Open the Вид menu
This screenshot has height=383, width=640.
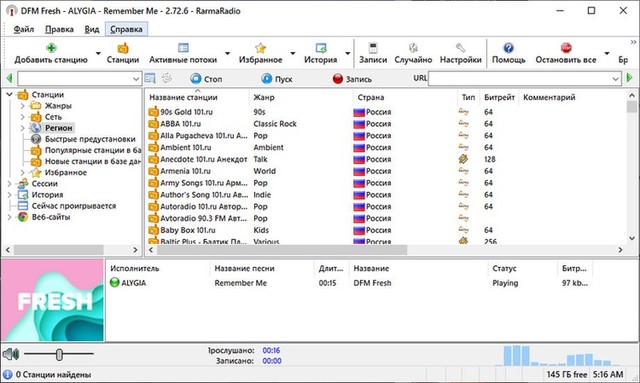coord(92,29)
